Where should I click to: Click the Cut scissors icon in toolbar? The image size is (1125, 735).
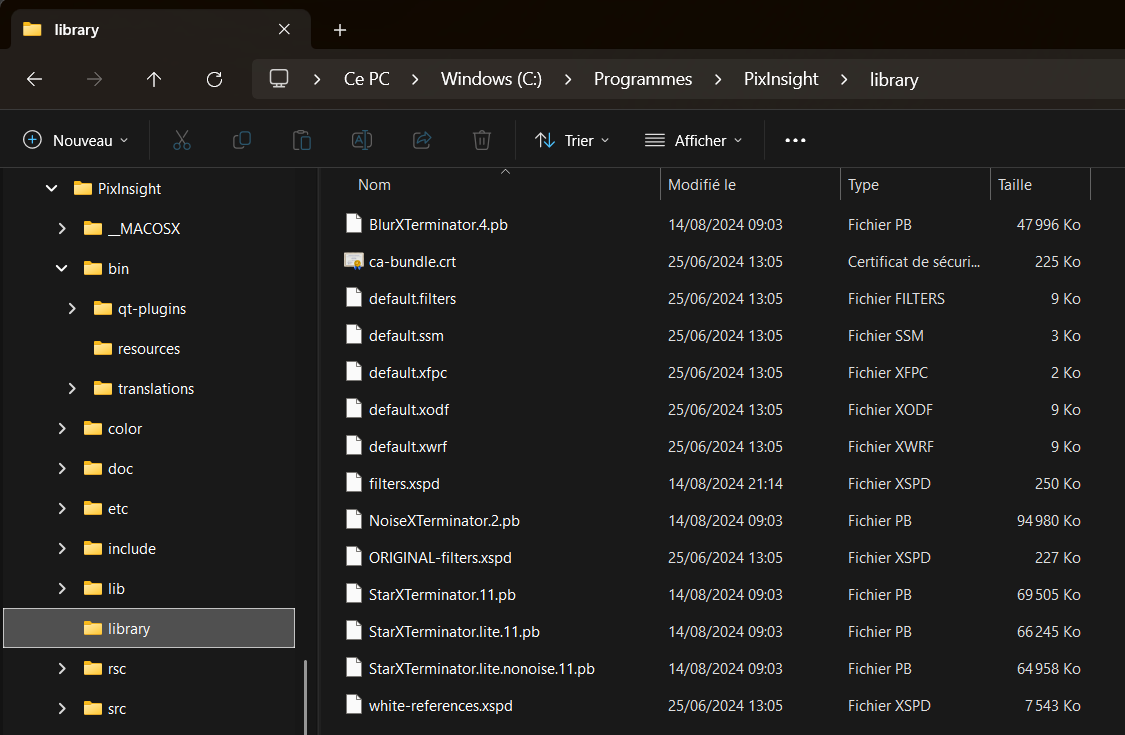[181, 140]
